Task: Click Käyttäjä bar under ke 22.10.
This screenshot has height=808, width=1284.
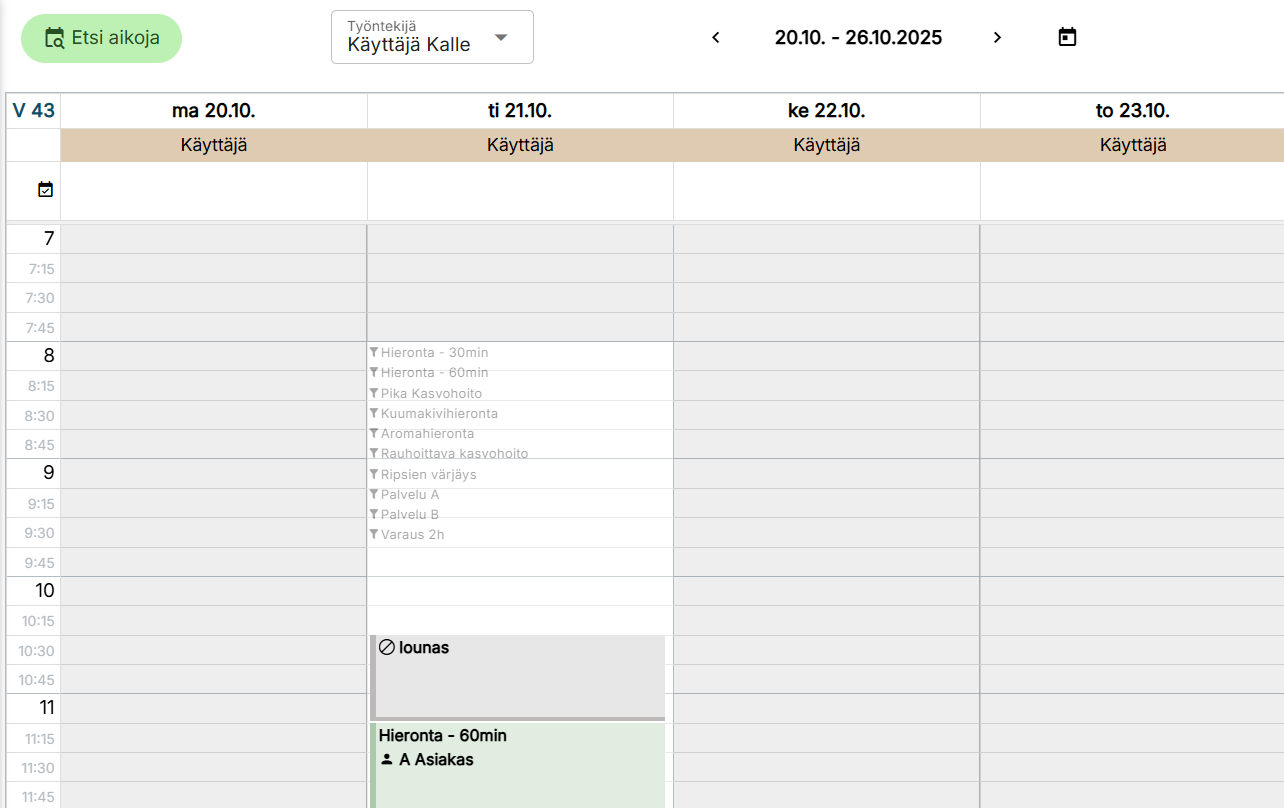Action: click(826, 145)
